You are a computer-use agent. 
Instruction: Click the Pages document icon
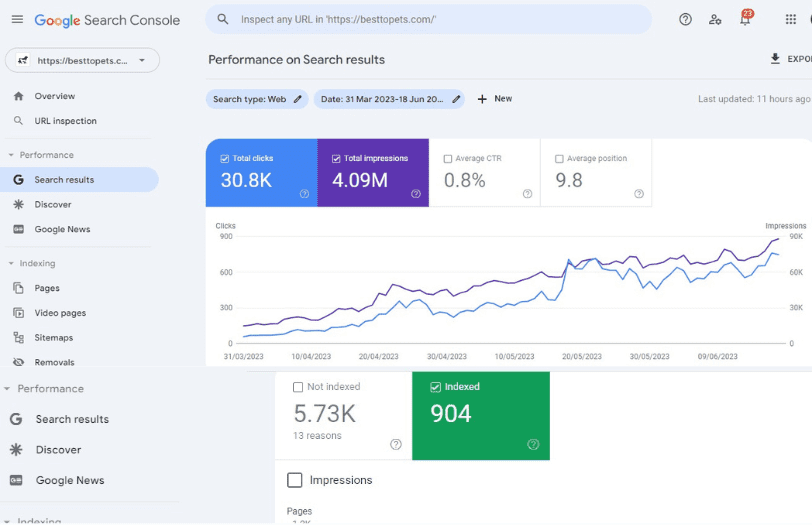(x=19, y=288)
